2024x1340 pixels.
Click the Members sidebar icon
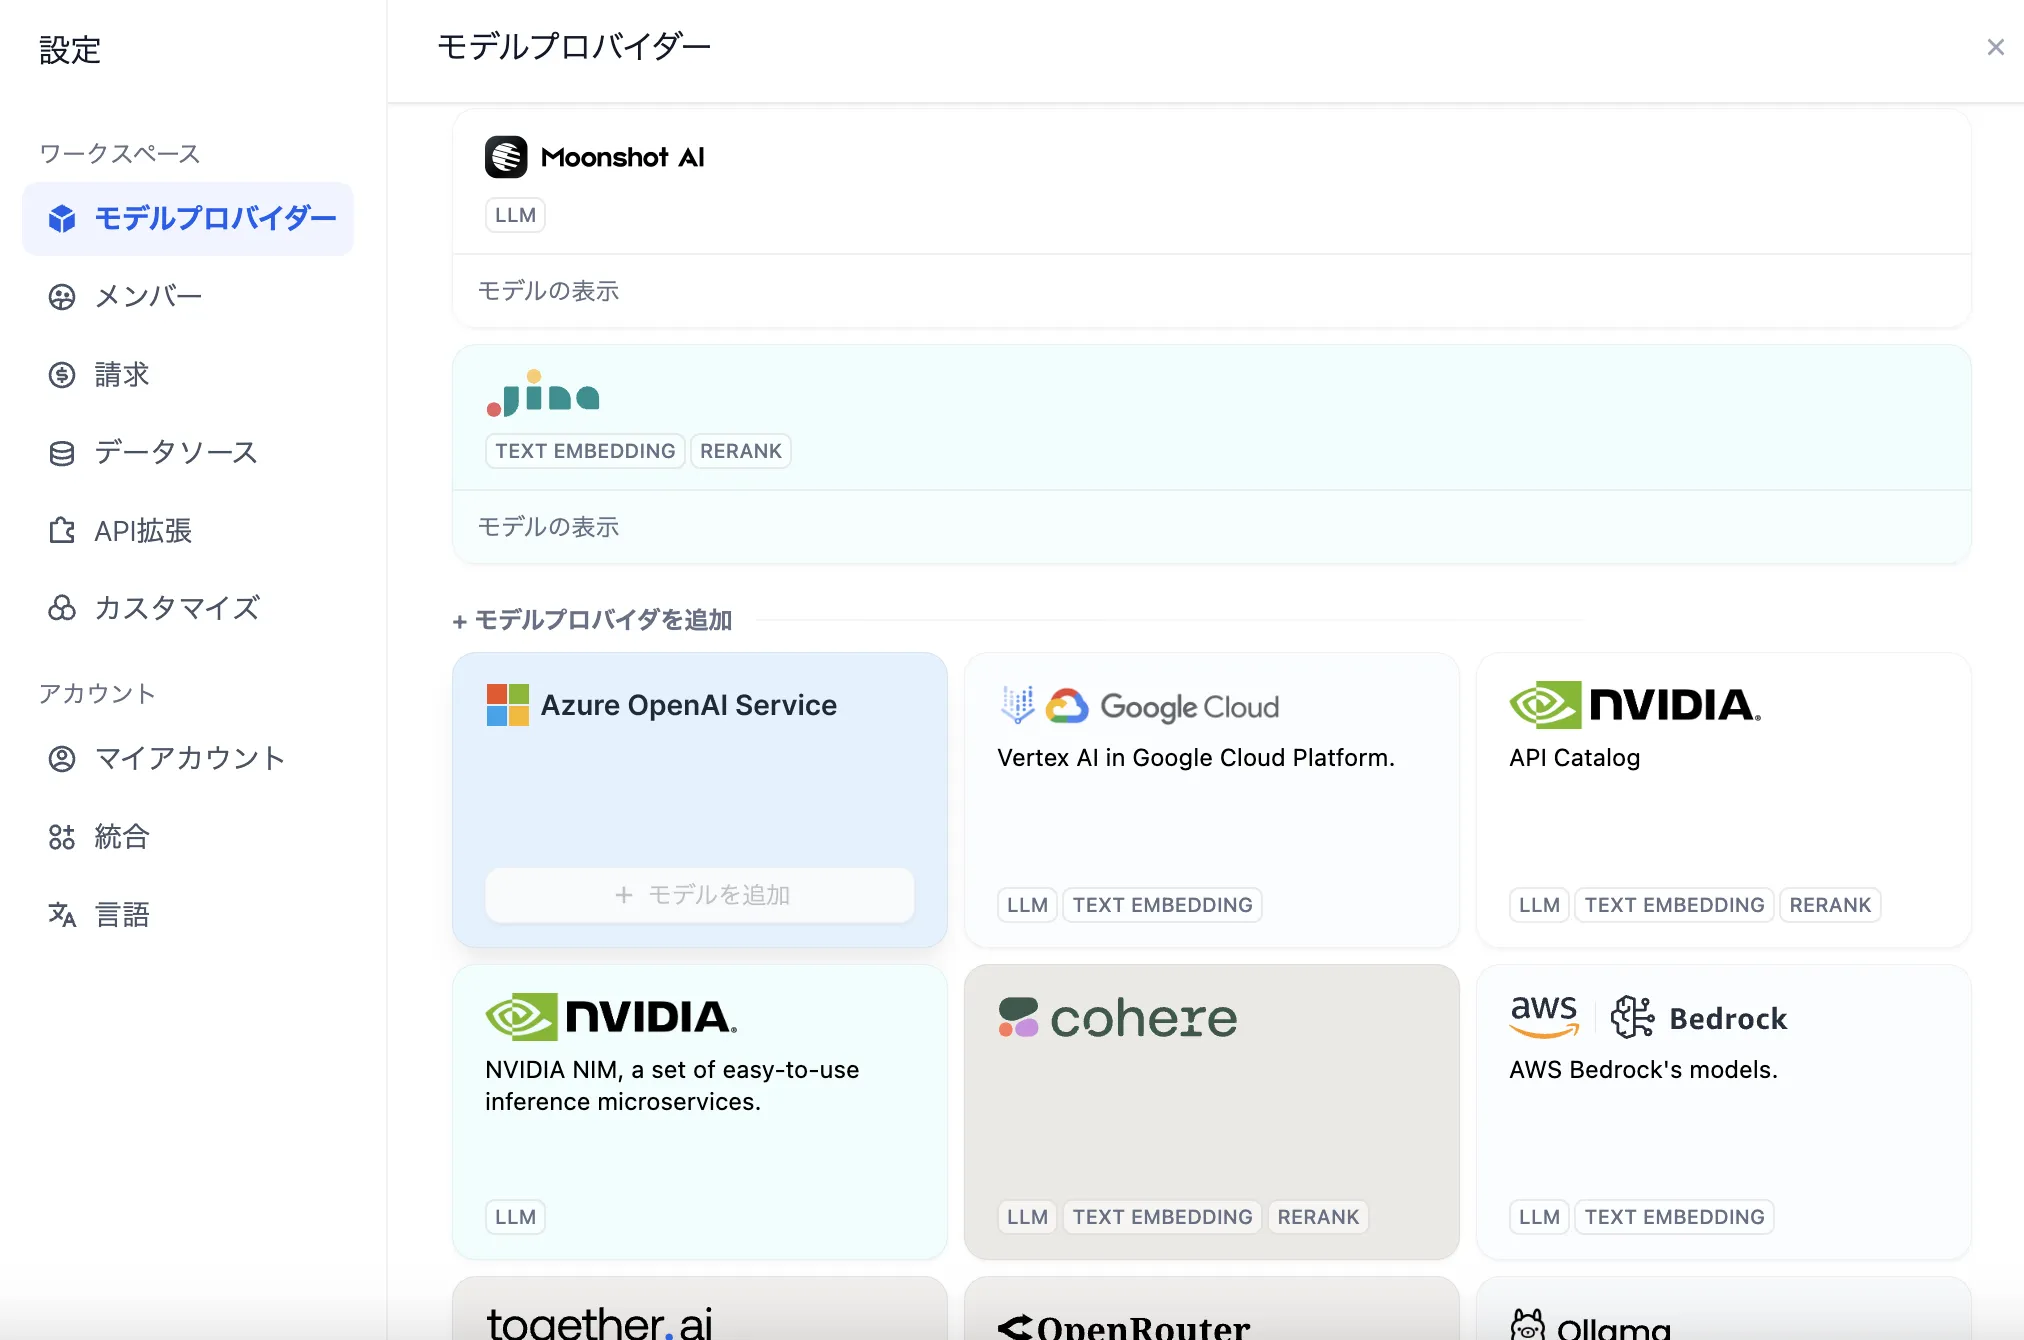tap(62, 297)
